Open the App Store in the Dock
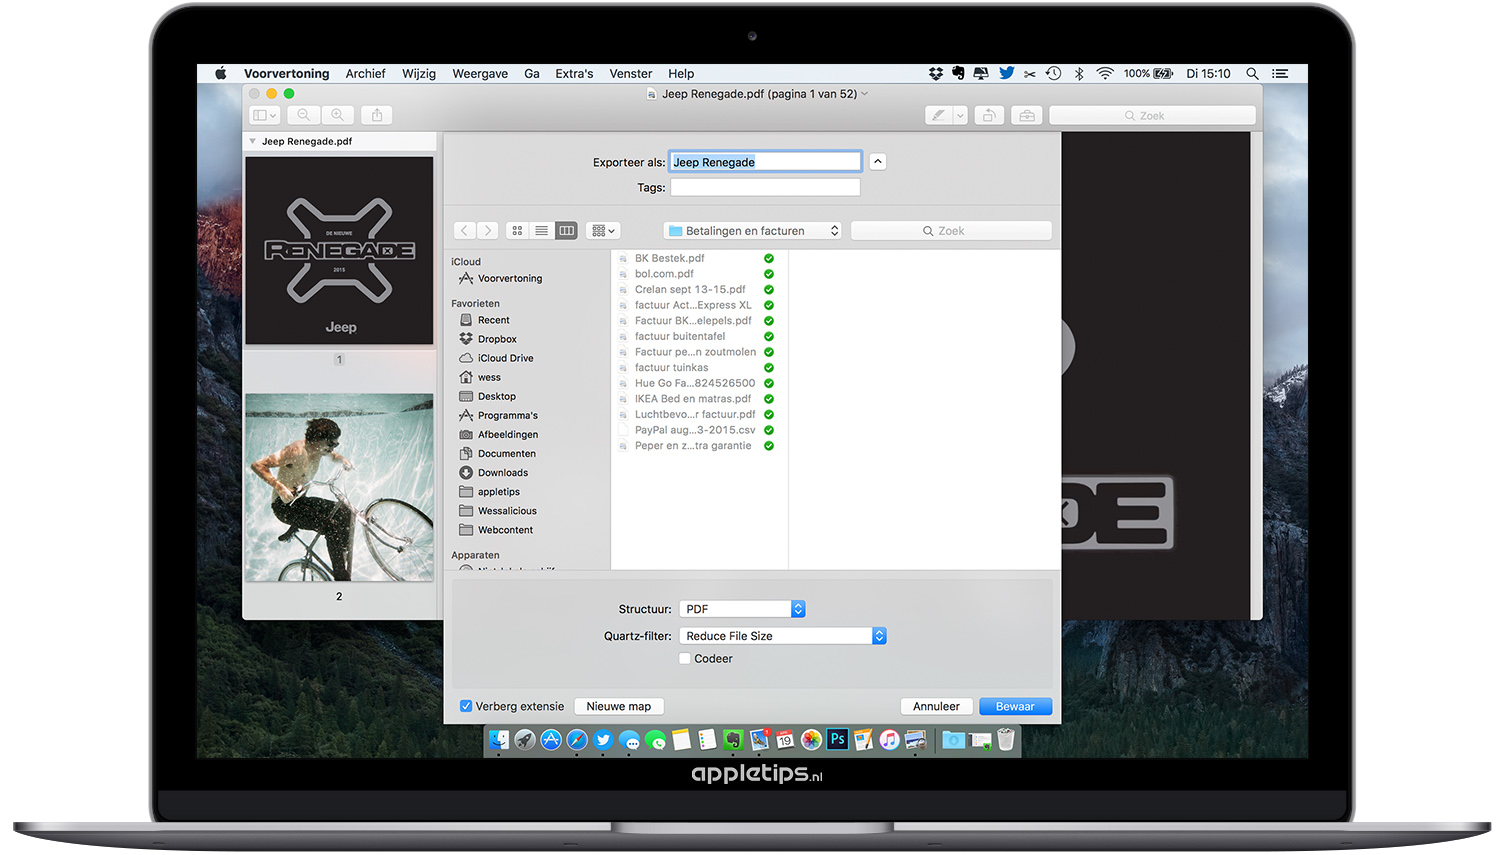The height and width of the screenshot is (855, 1500). point(551,740)
